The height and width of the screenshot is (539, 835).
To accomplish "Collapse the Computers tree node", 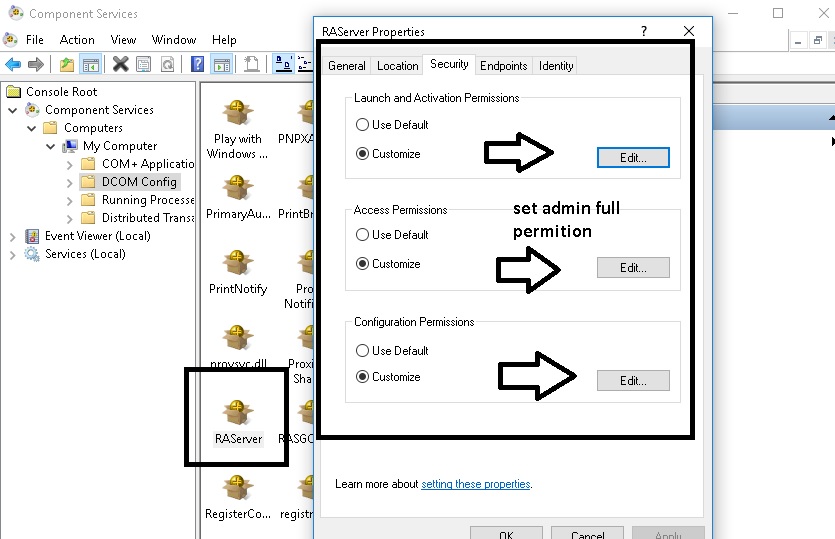I will pyautogui.click(x=32, y=128).
